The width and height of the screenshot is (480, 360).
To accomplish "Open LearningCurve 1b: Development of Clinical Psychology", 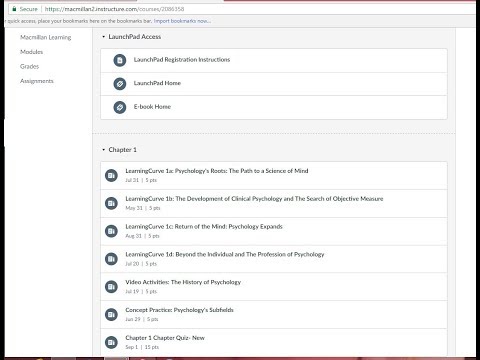I will tap(254, 199).
